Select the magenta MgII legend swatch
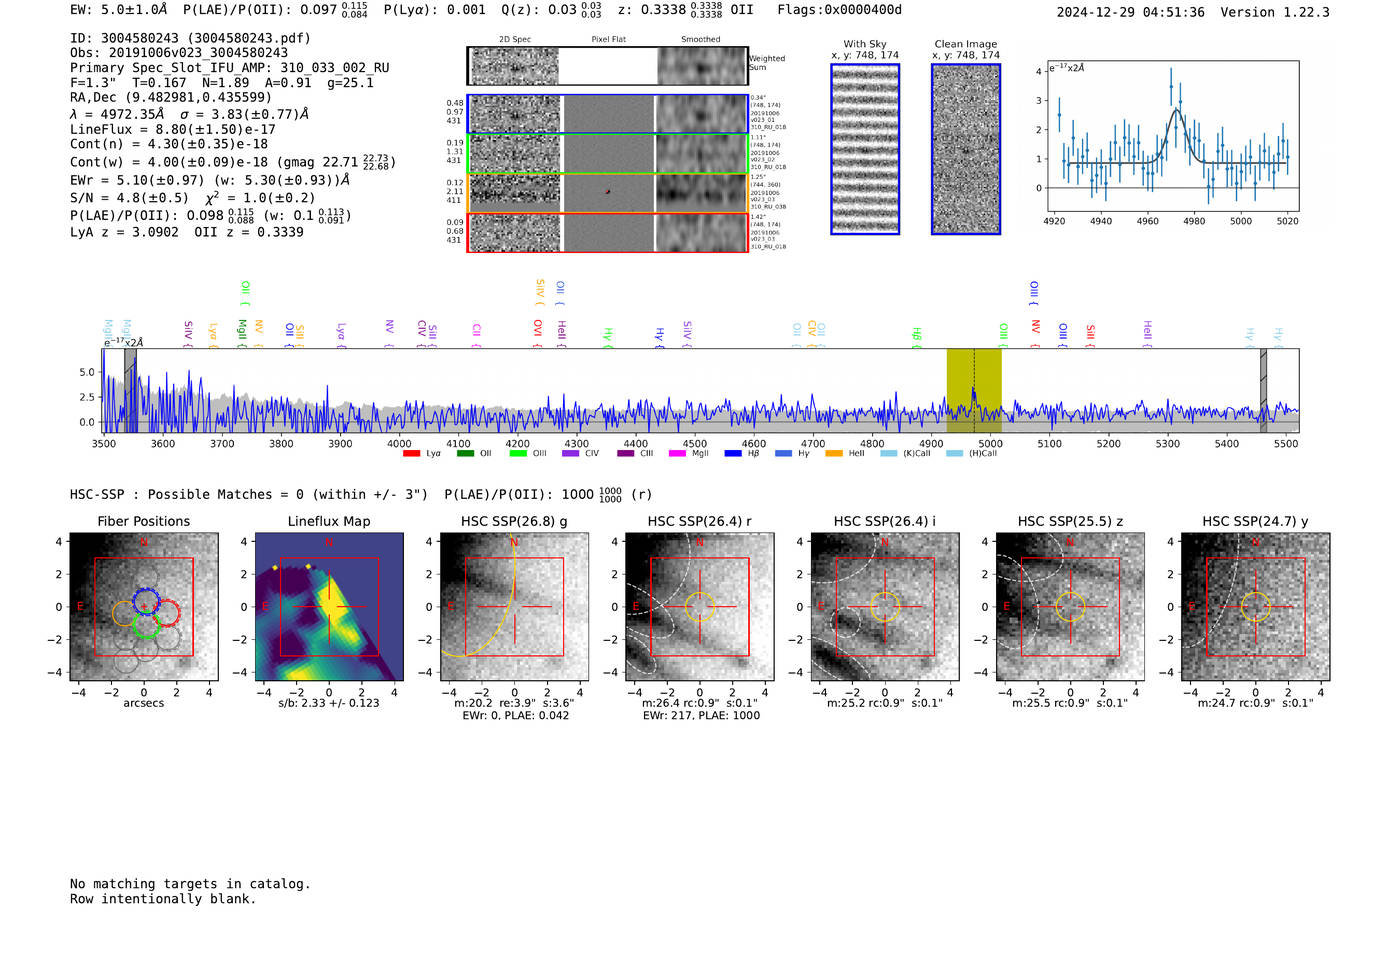Image resolution: width=1400 pixels, height=953 pixels. [x=677, y=453]
